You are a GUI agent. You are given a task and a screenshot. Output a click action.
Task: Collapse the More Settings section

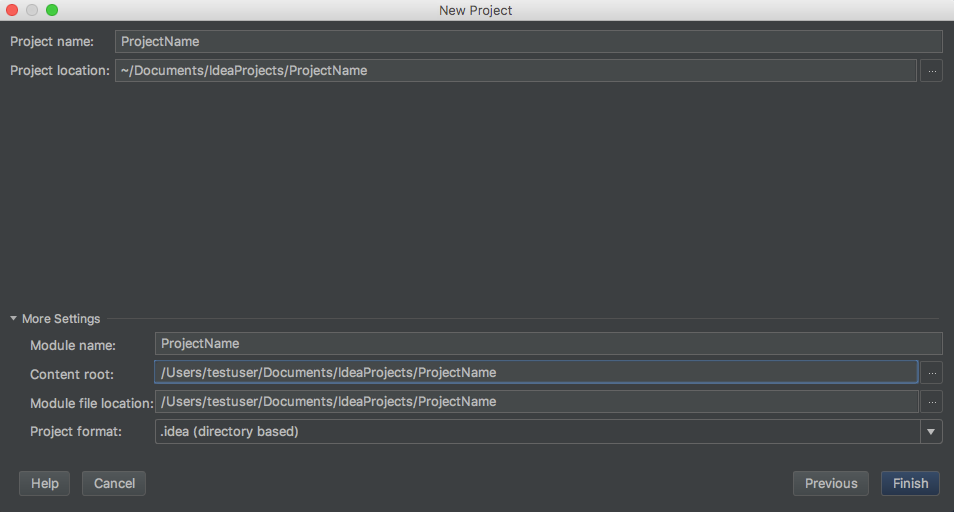[13, 318]
